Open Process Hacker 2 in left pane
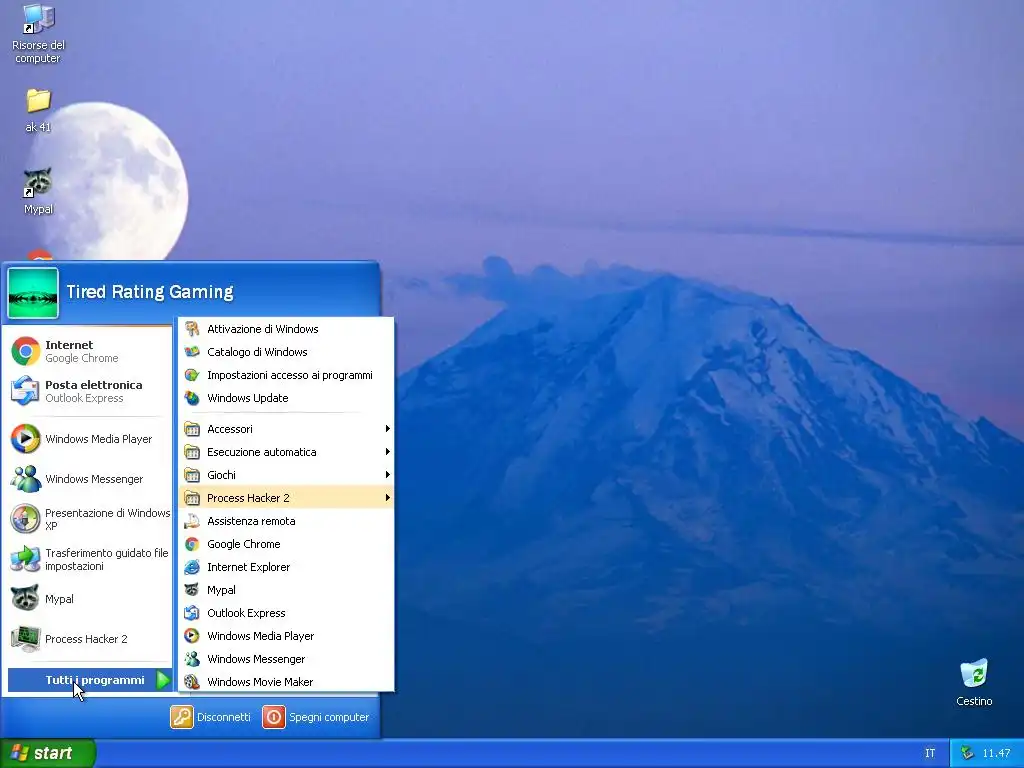Viewport: 1024px width, 768px height. [89, 639]
